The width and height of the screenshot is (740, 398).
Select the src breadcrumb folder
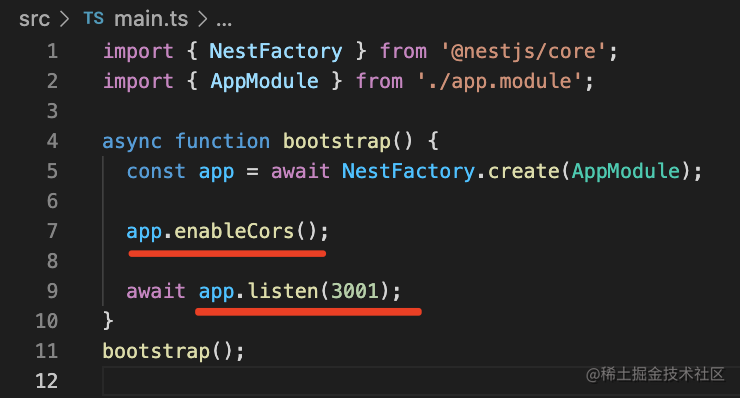click(34, 19)
